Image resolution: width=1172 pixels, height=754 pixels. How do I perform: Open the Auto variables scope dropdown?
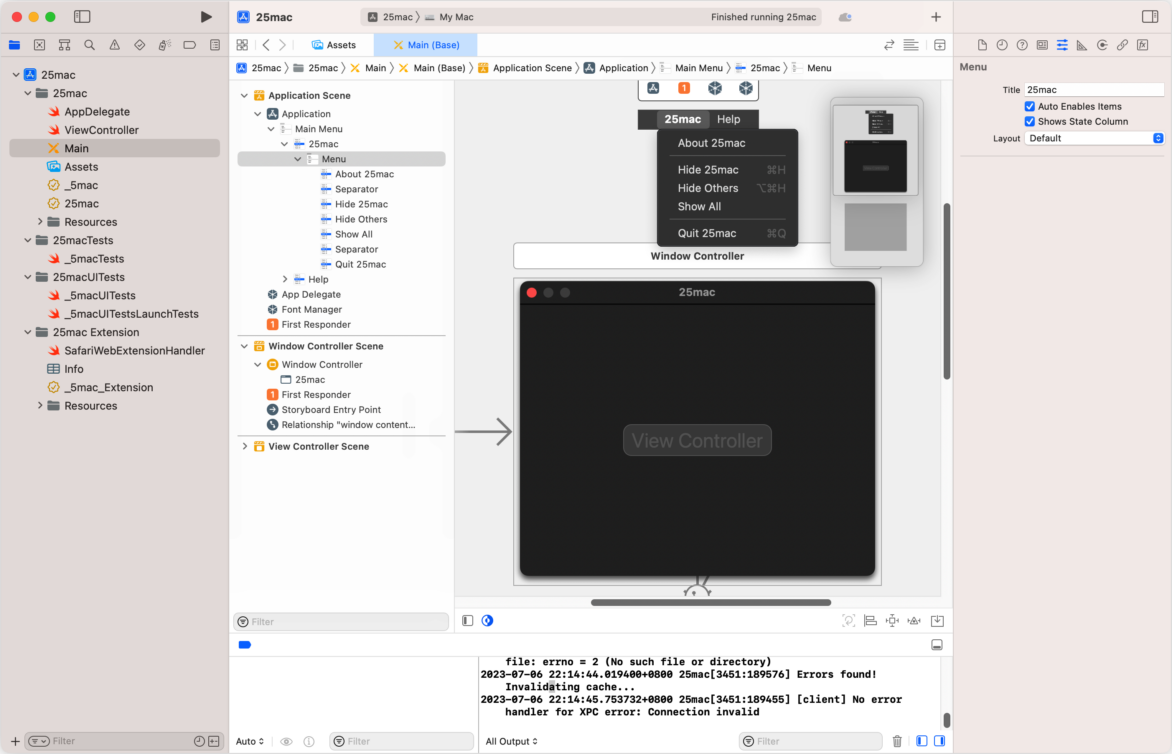(250, 741)
